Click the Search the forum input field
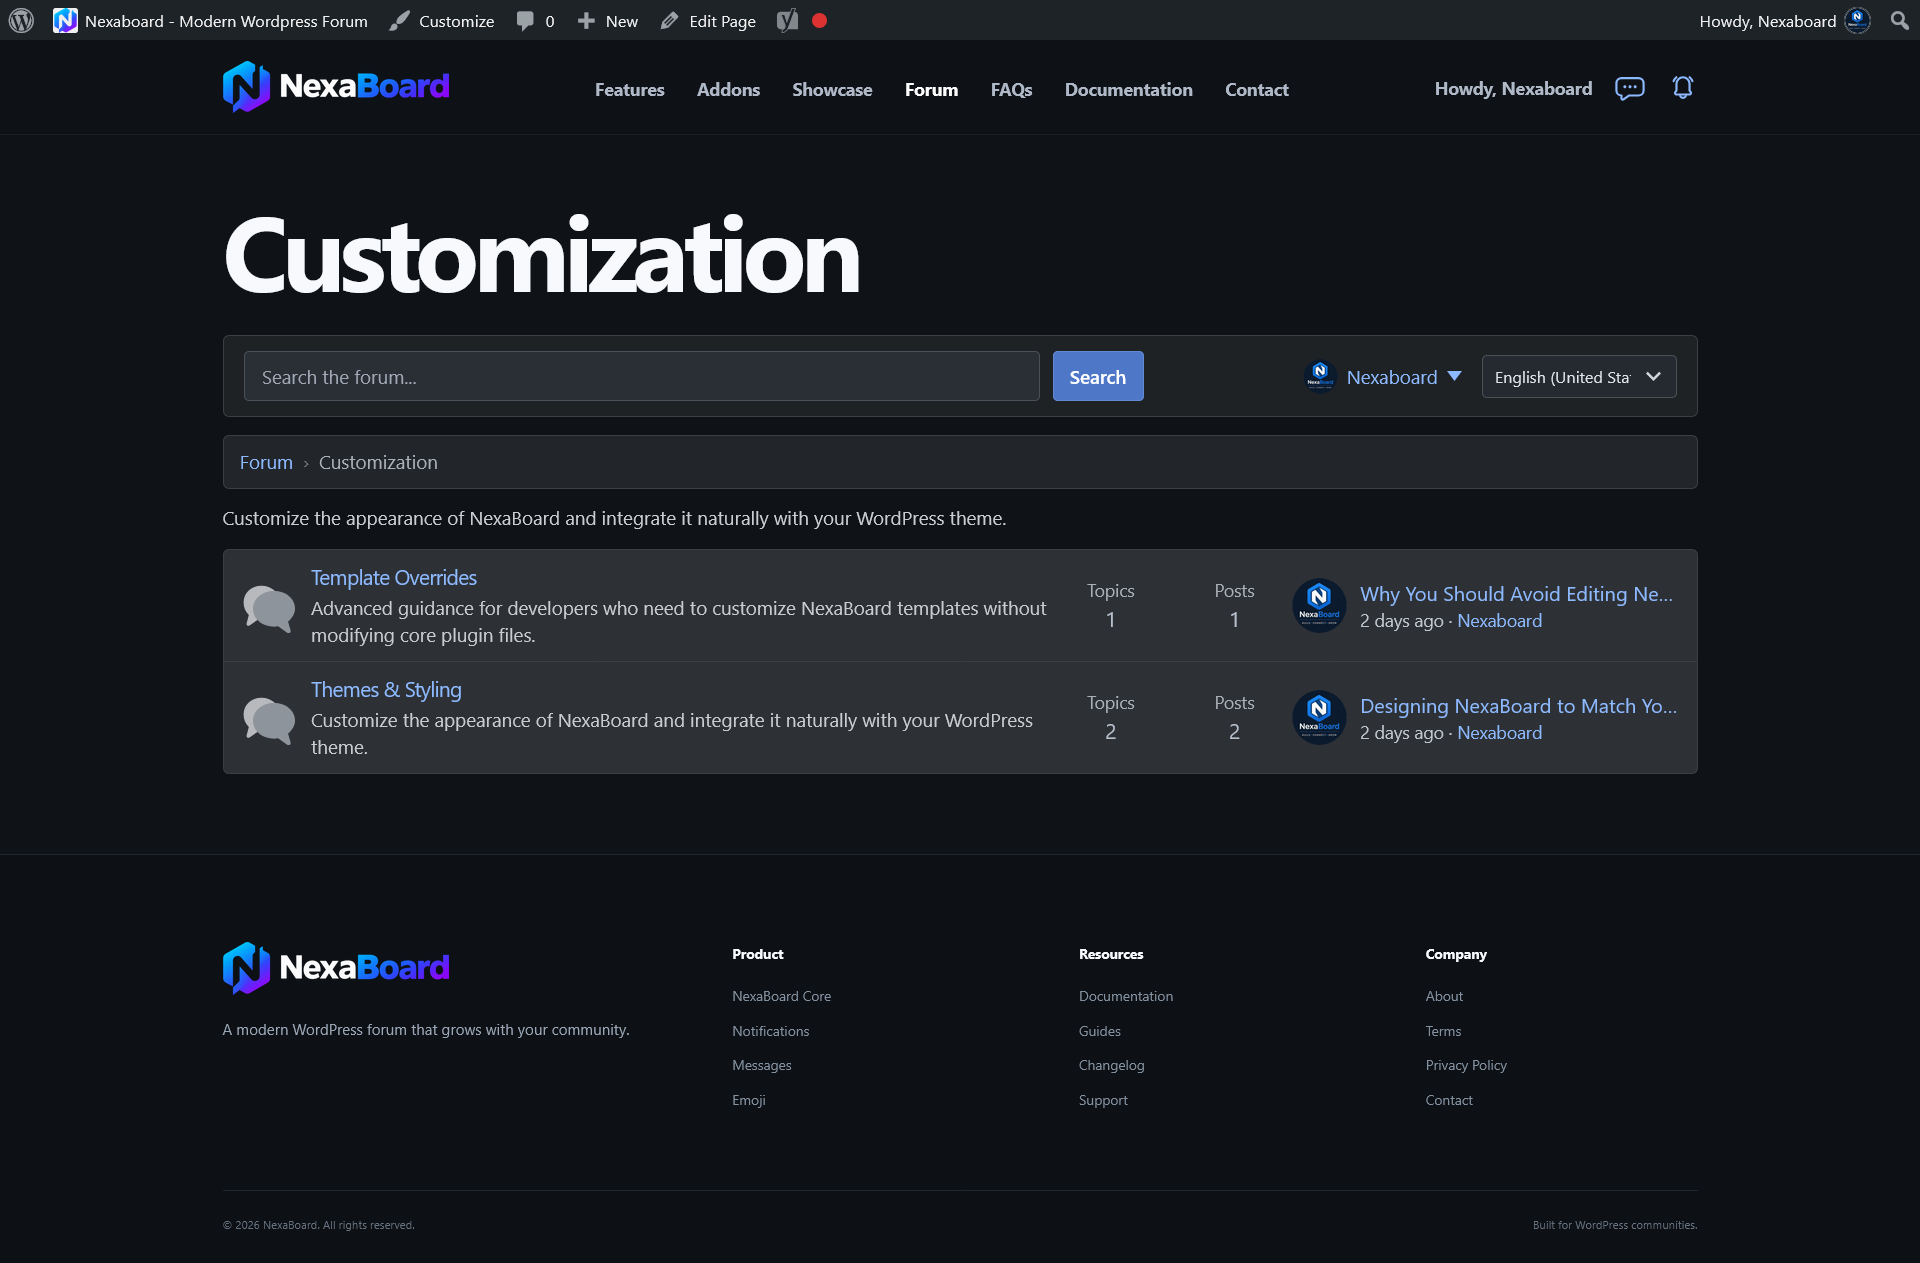The width and height of the screenshot is (1920, 1263). tap(641, 376)
